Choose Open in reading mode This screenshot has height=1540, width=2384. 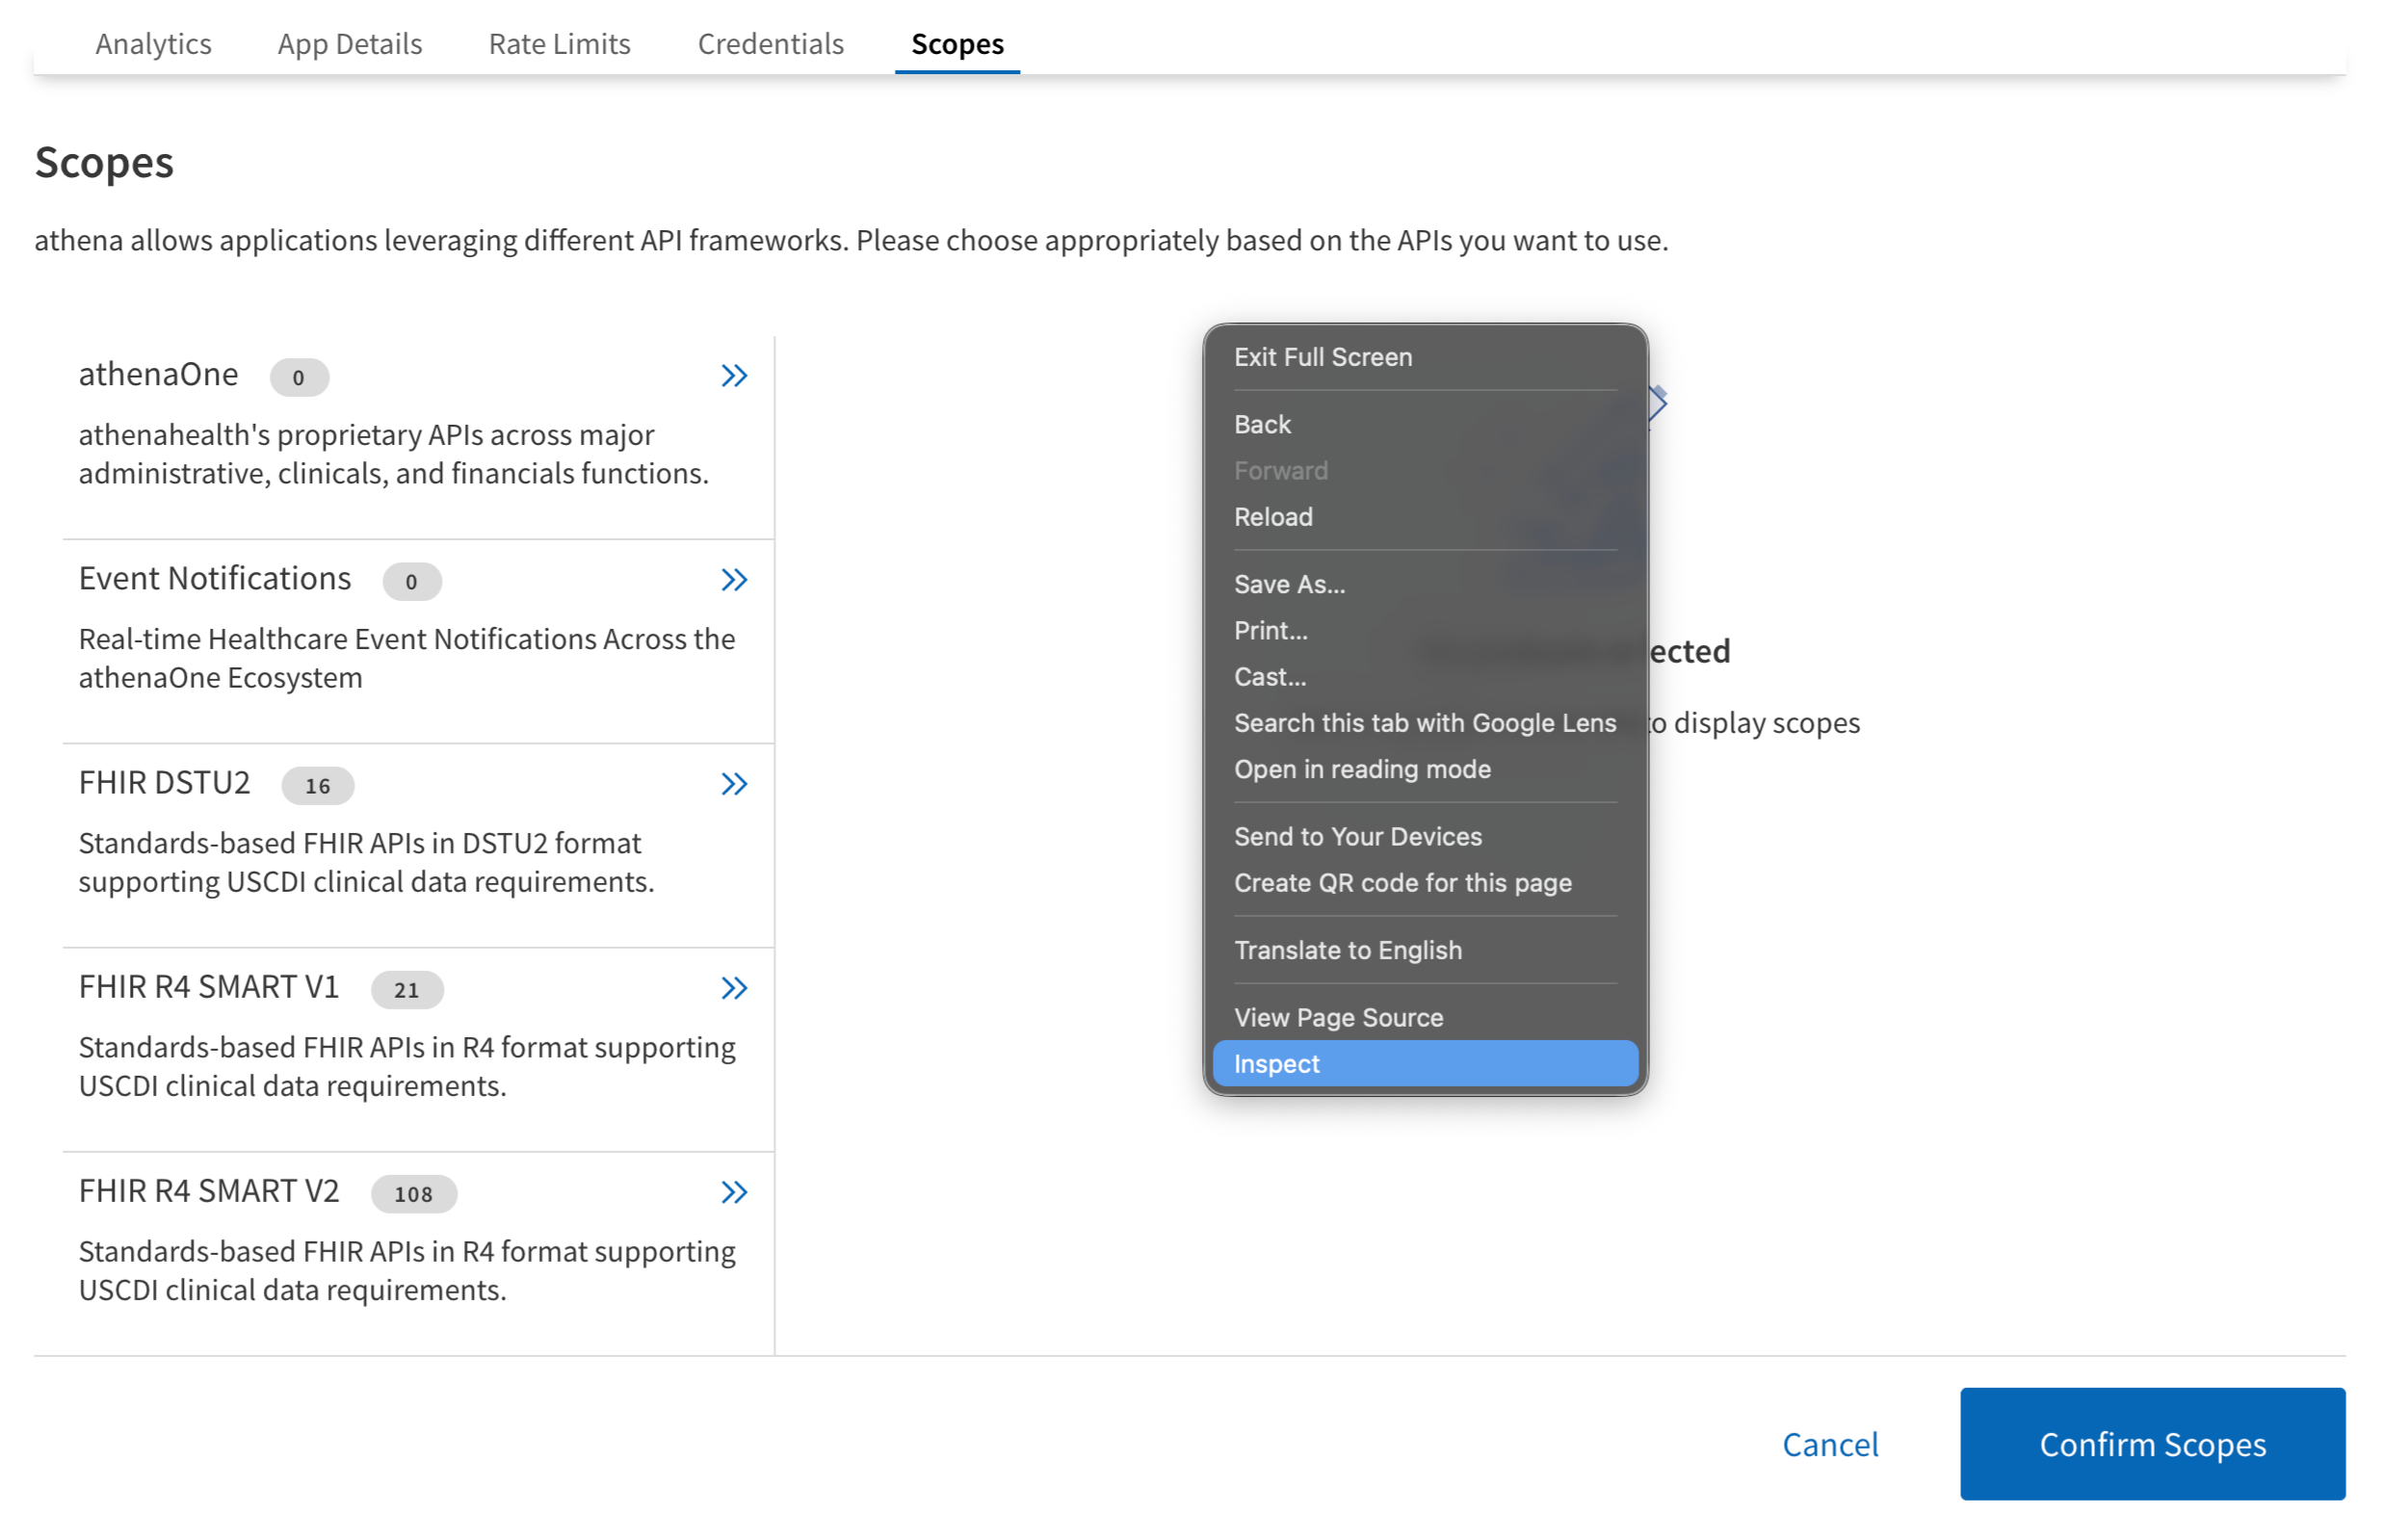point(1425,769)
